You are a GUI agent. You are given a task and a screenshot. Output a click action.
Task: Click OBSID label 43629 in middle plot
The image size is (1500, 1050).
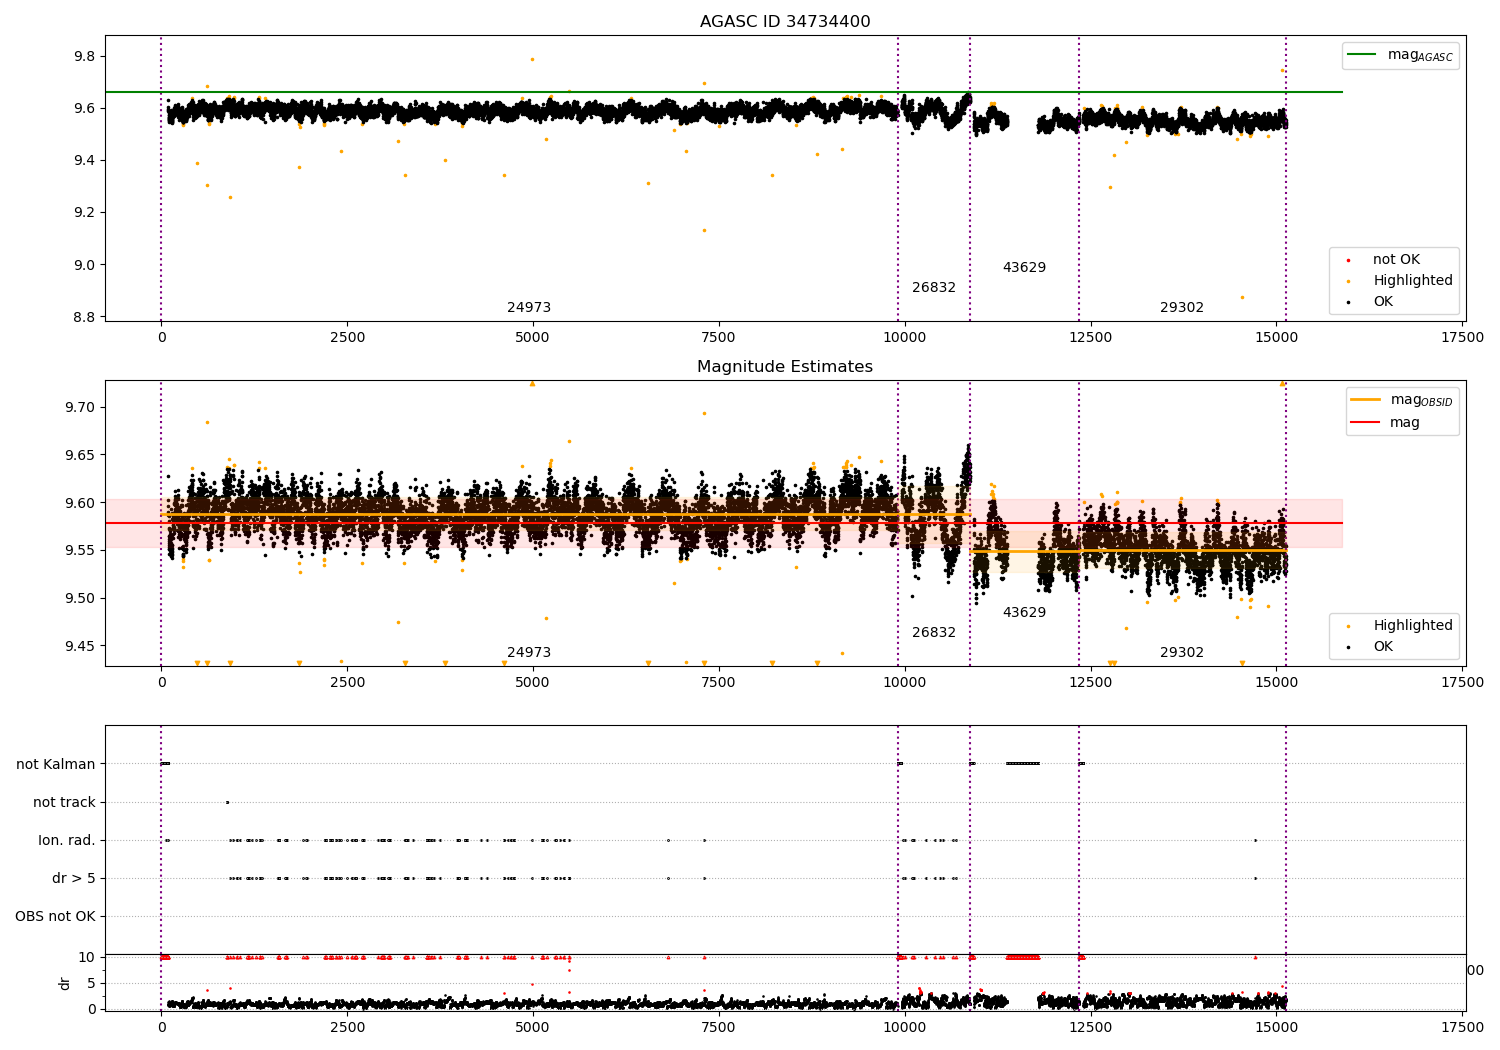click(x=1024, y=613)
